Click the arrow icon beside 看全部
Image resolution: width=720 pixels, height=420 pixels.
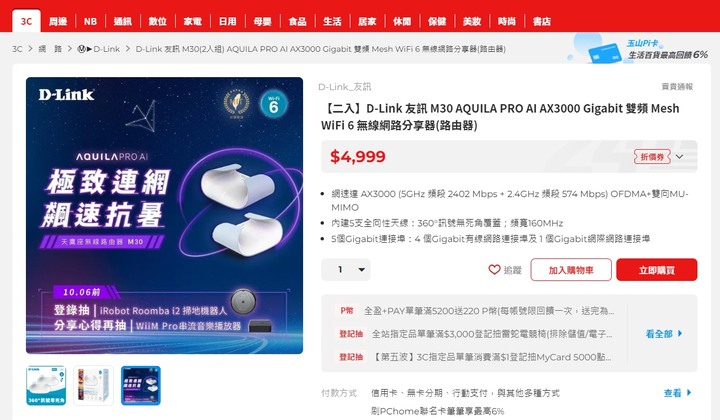click(x=680, y=334)
